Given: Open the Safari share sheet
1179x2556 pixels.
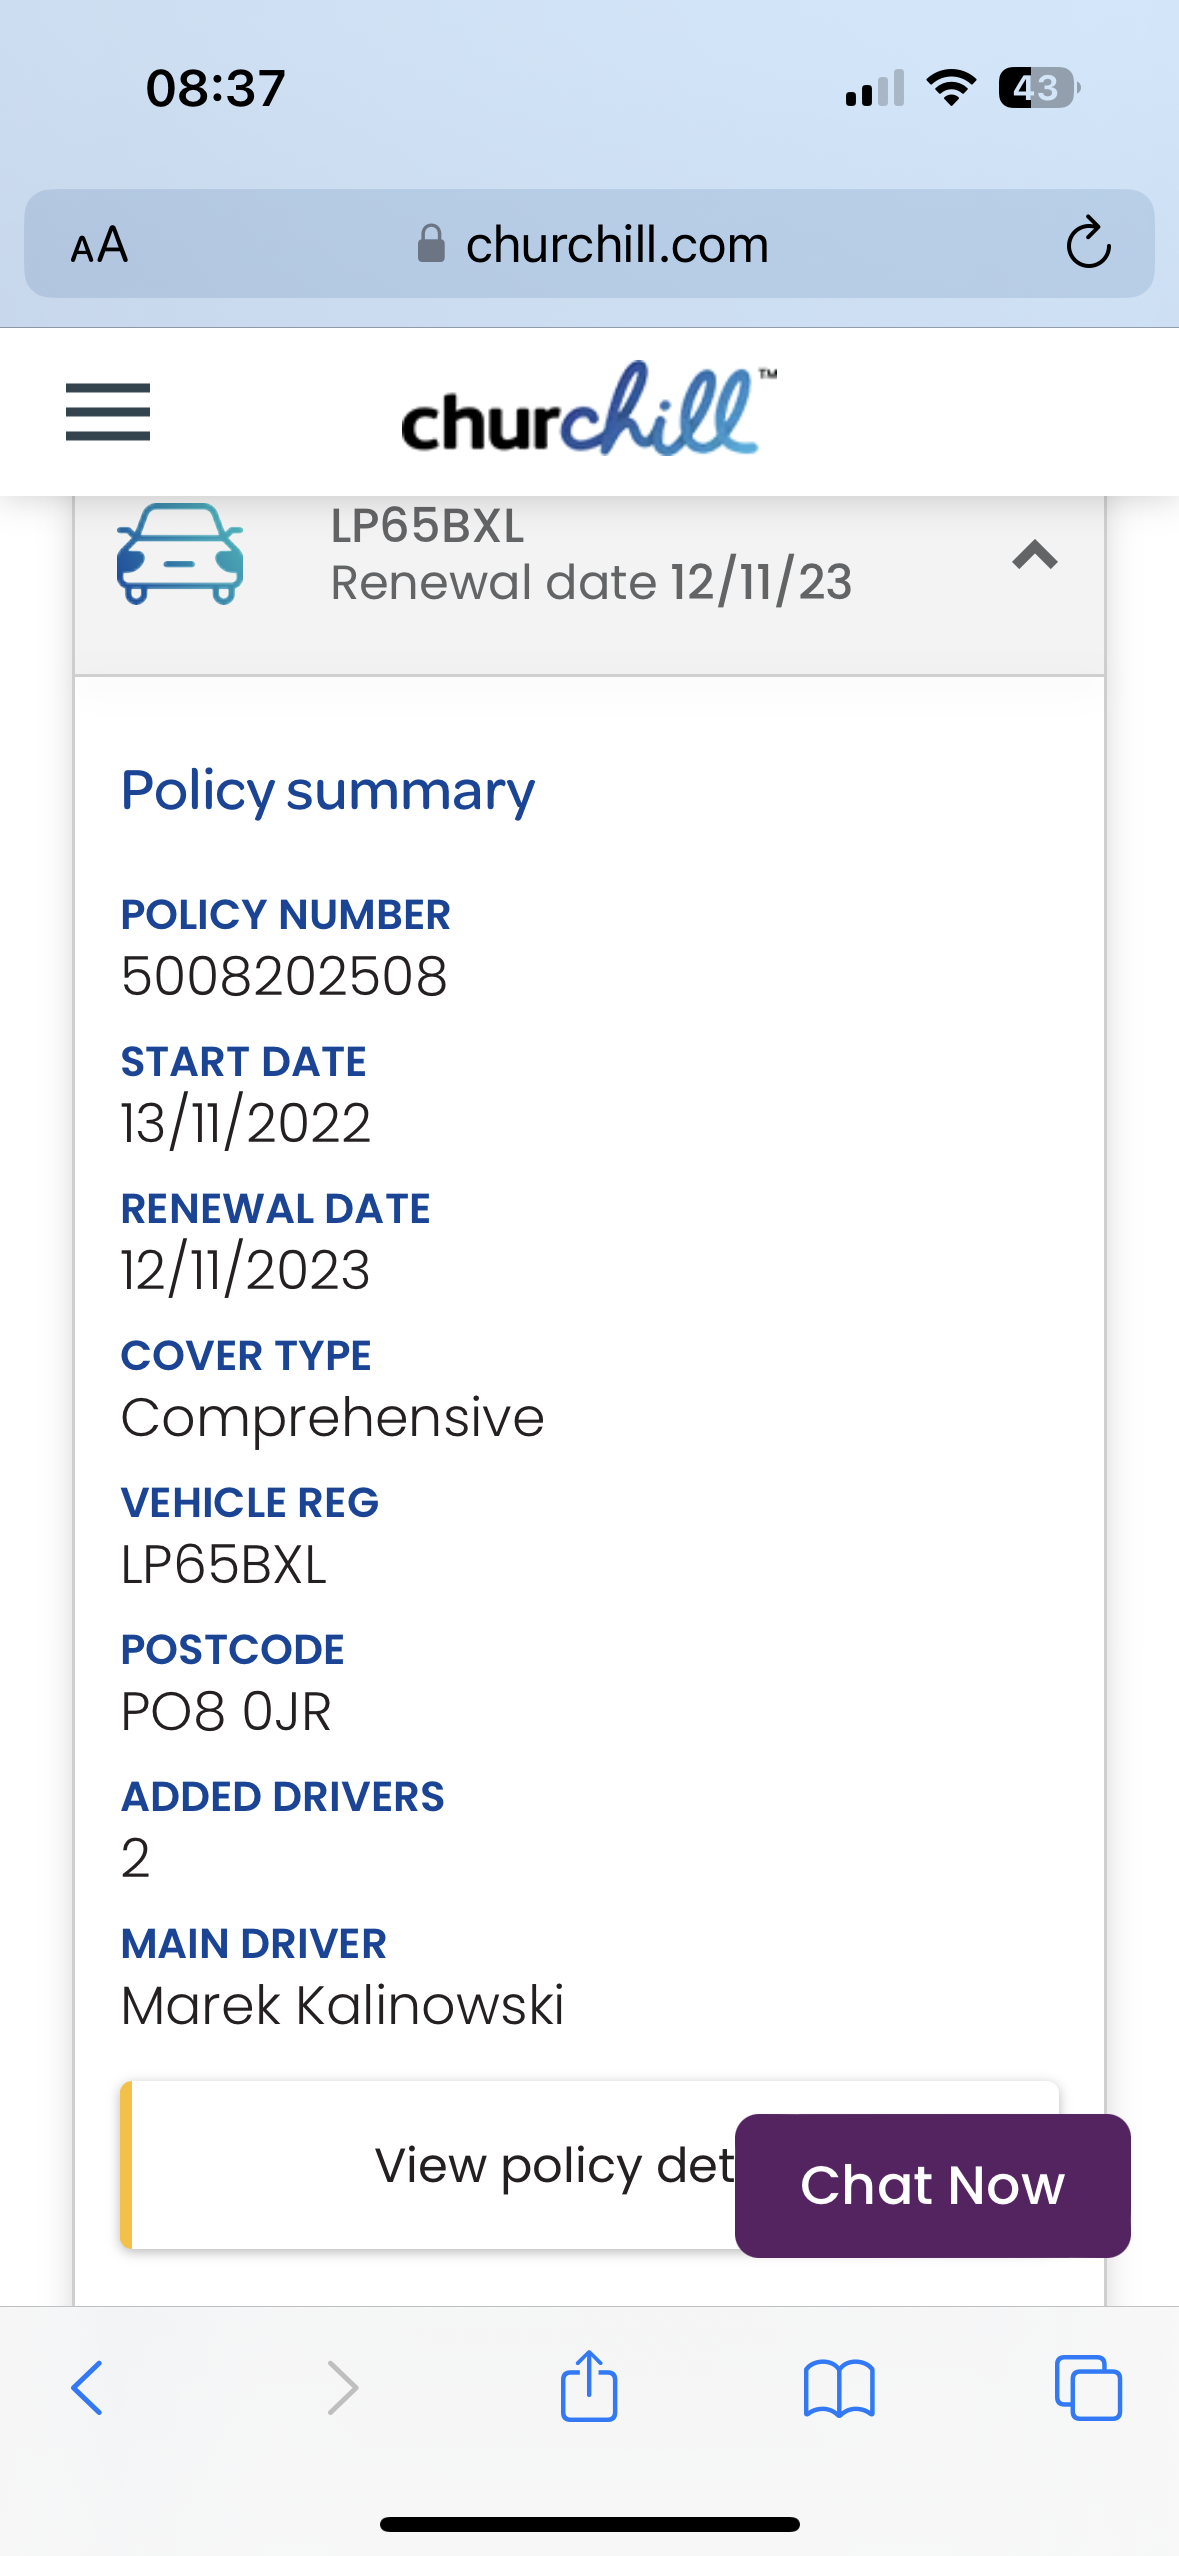Looking at the screenshot, I should pyautogui.click(x=589, y=2387).
